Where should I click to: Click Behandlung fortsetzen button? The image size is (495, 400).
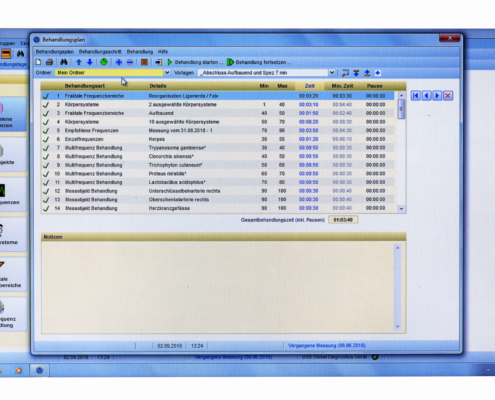coord(259,62)
